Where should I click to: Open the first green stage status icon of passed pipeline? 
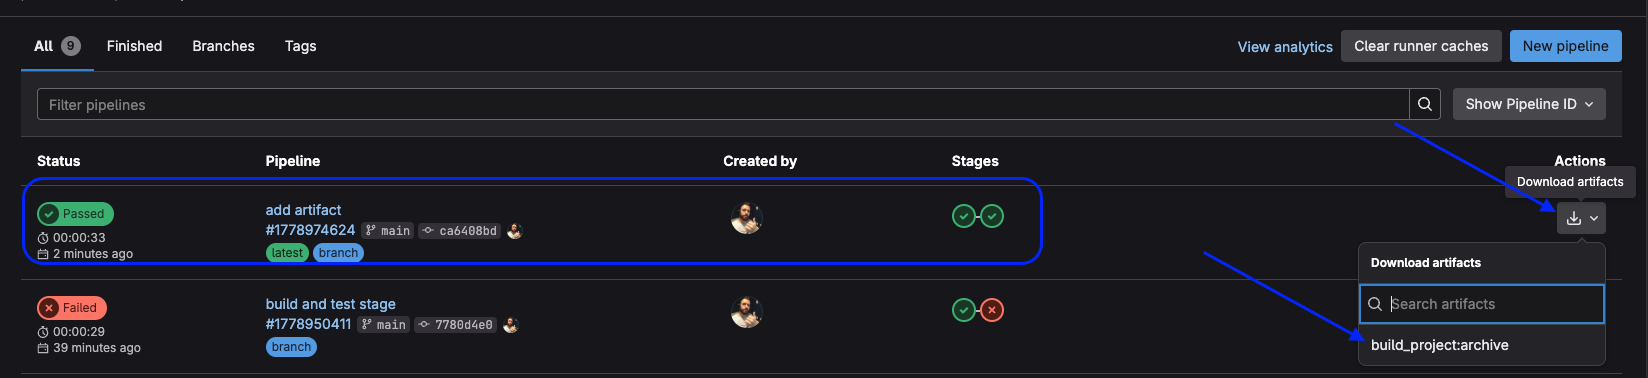tap(963, 216)
